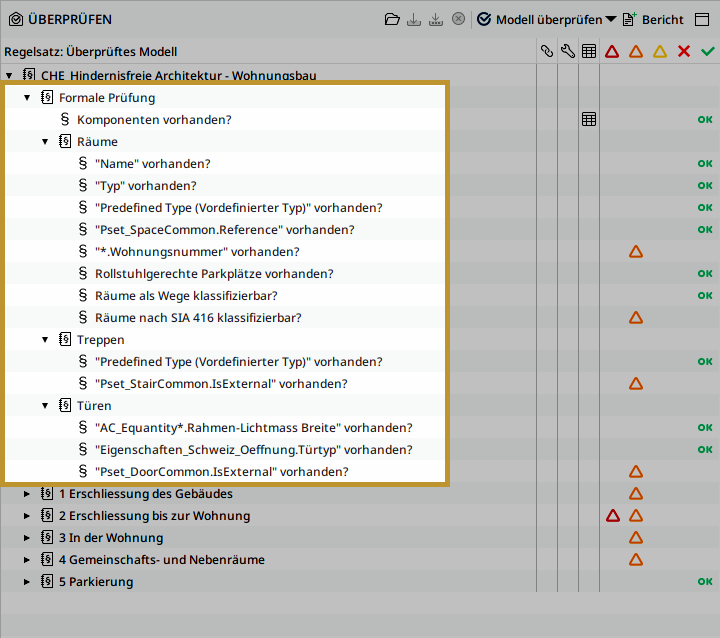Select Rahmen-Lichtmass Breite vorhanden? rule

click(x=253, y=428)
